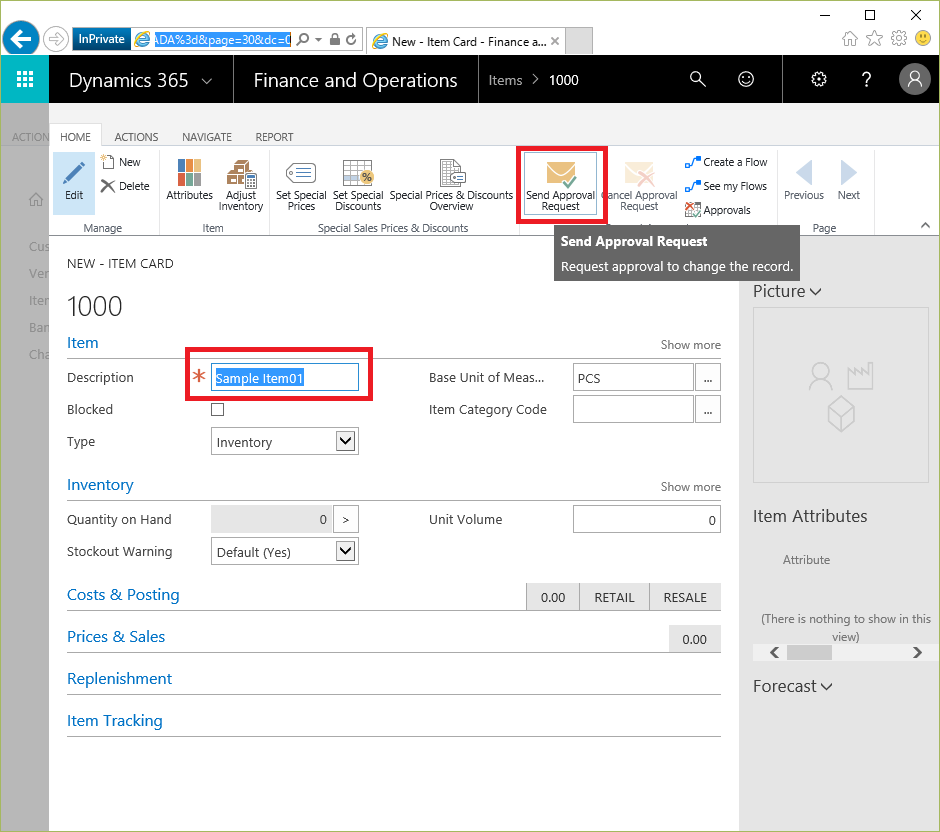
Task: Collapse the Picture section
Action: tap(787, 291)
